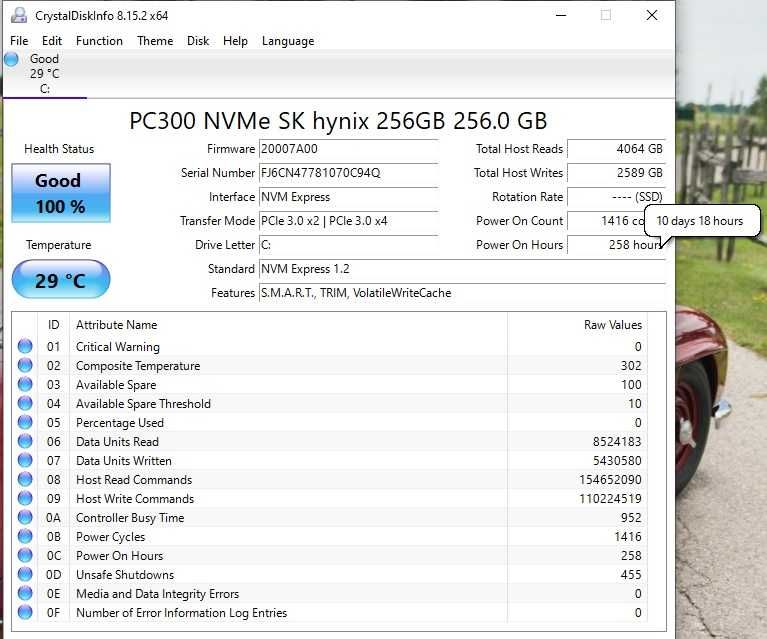
Task: Select the Critical Warning attribute row
Action: [x=330, y=346]
